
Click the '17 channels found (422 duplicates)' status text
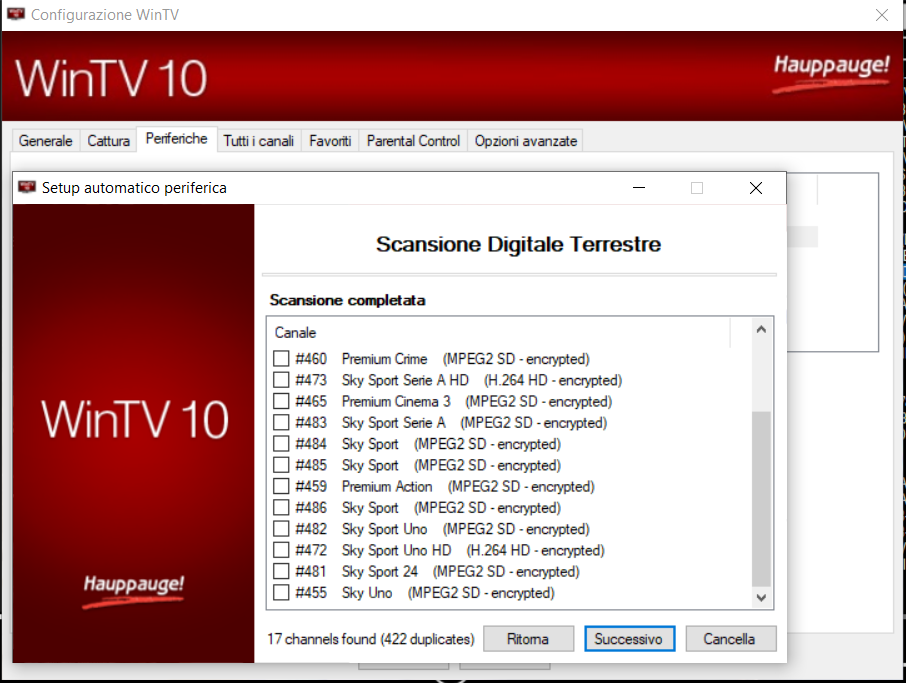tap(371, 639)
